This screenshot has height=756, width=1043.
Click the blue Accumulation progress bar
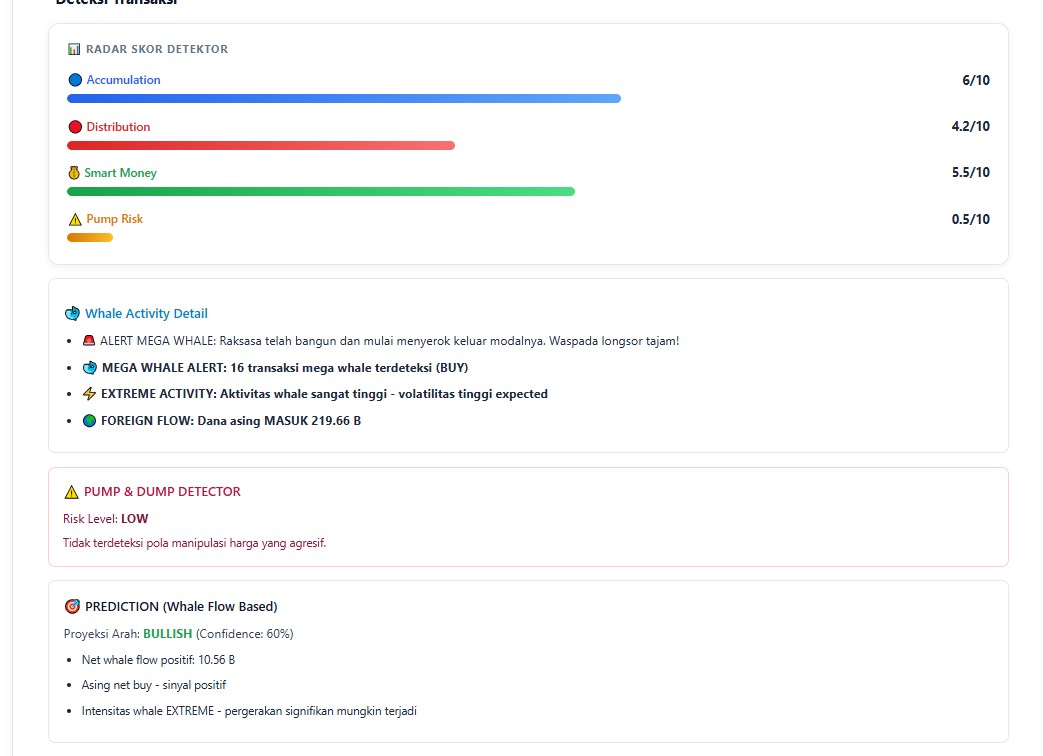(x=344, y=98)
